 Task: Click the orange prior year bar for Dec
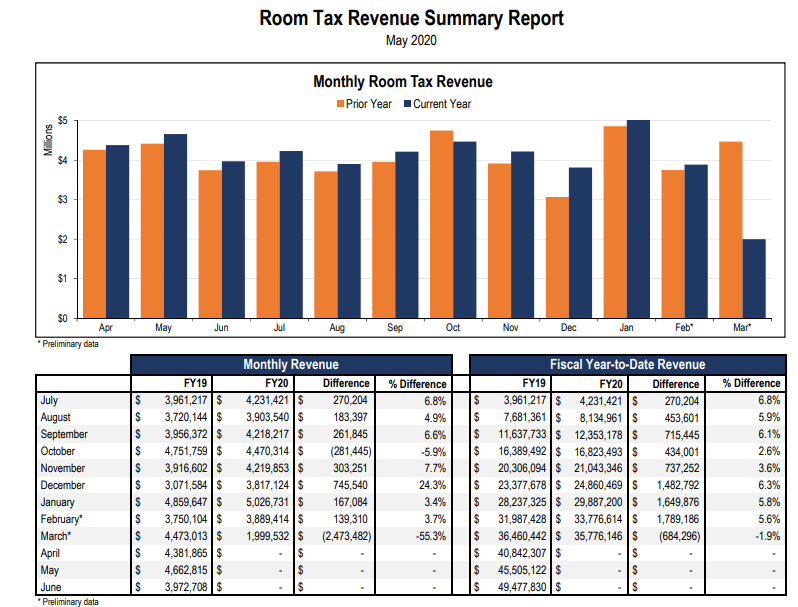(x=556, y=257)
